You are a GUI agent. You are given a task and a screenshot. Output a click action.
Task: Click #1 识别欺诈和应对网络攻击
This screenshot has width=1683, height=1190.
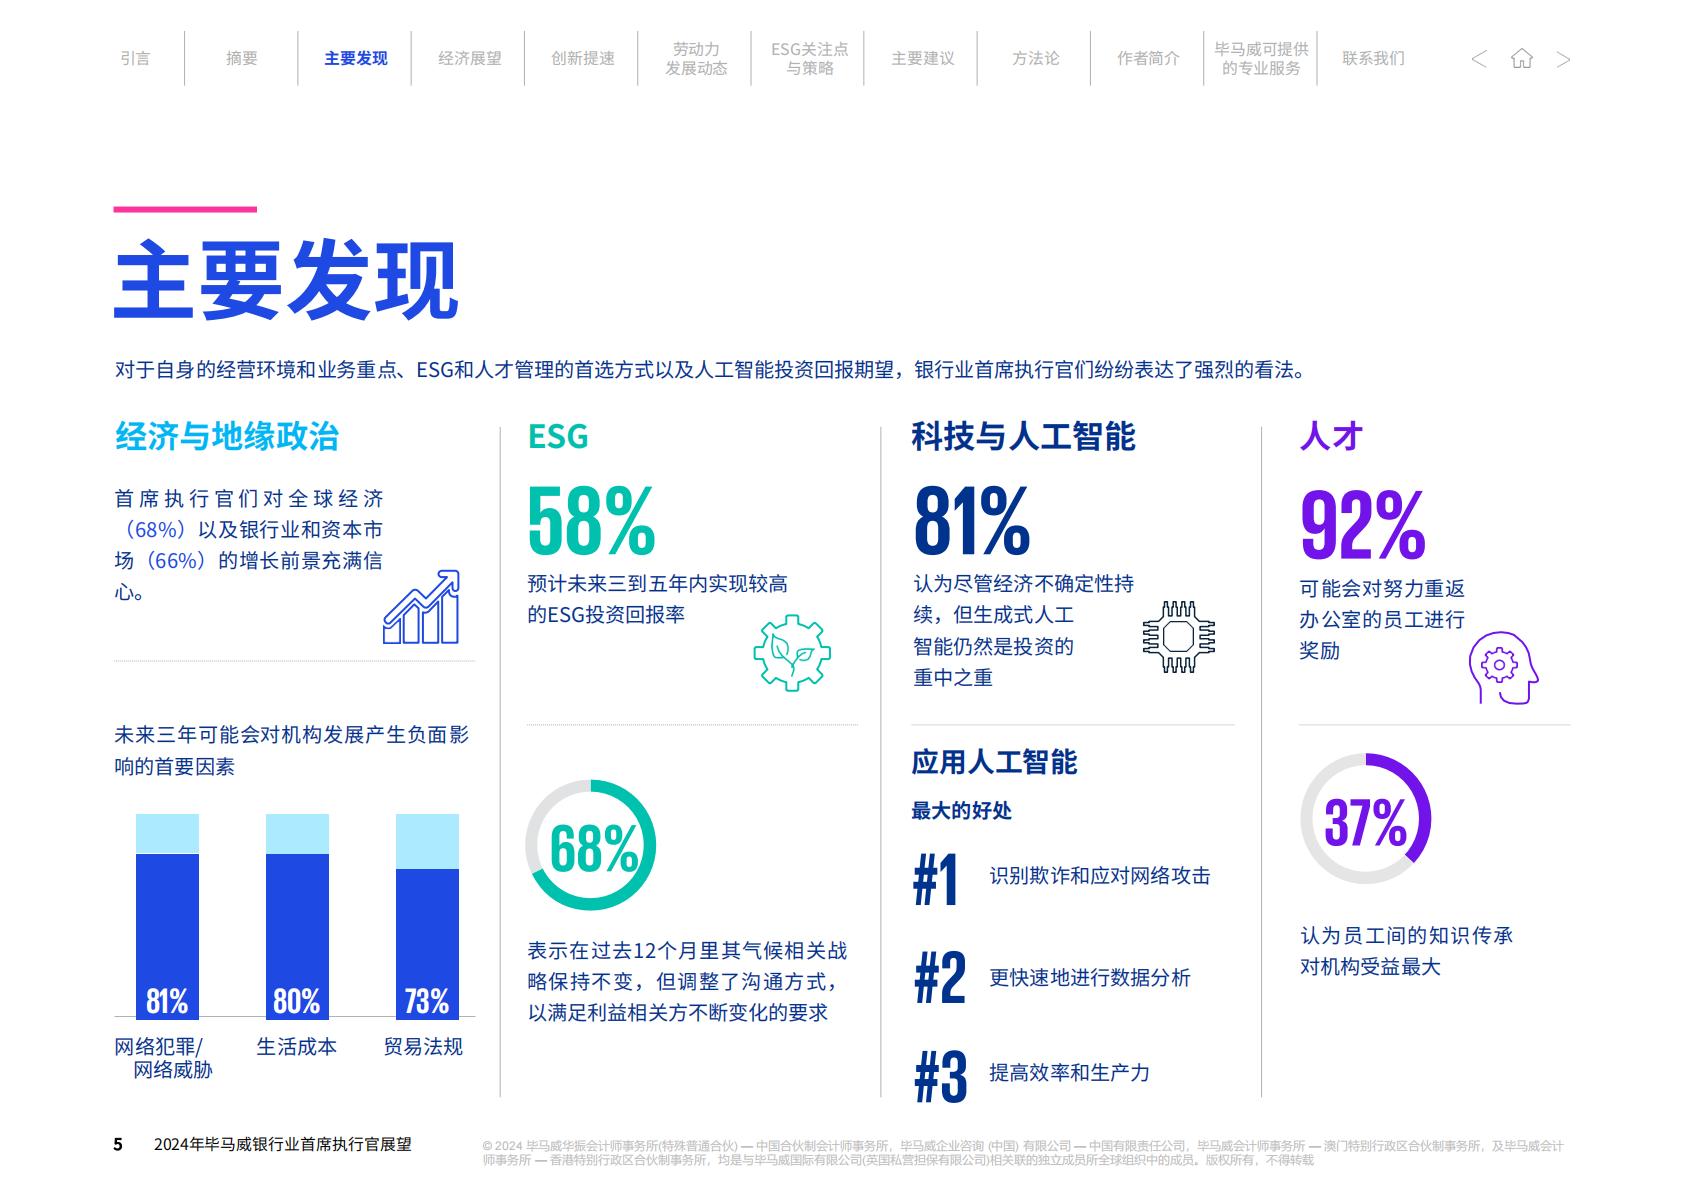pyautogui.click(x=1061, y=878)
